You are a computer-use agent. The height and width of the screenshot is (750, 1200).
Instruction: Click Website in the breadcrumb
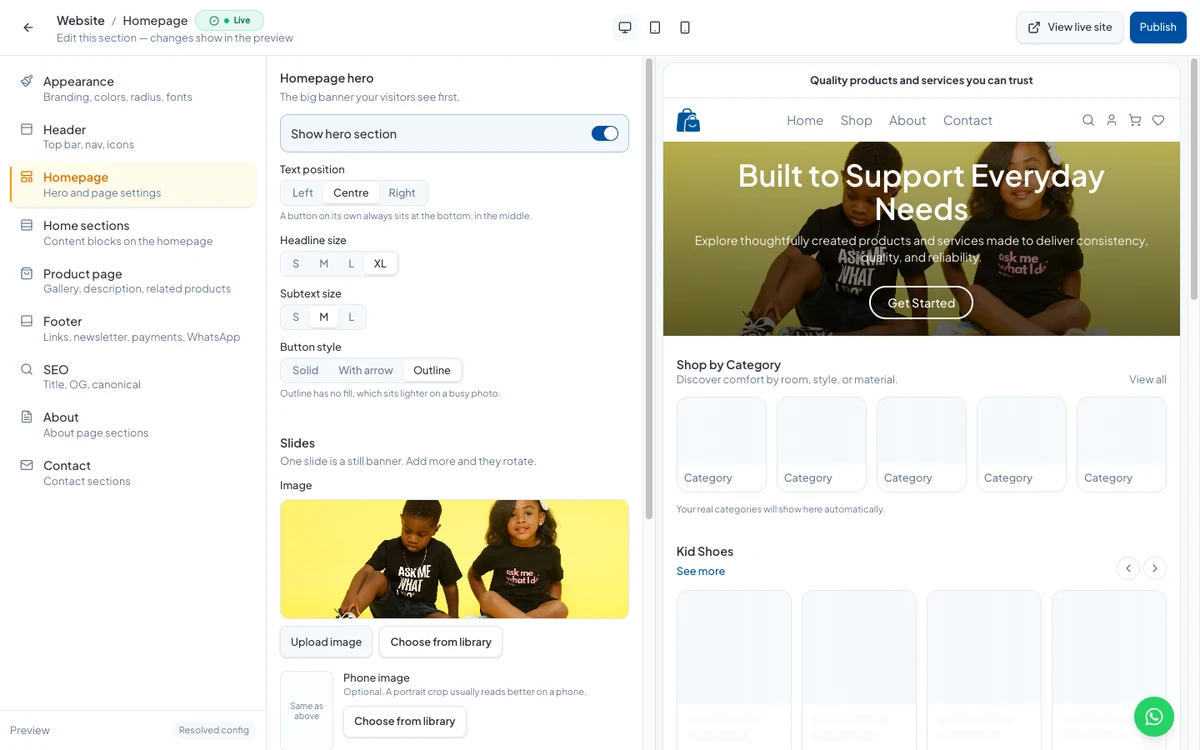[x=81, y=20]
